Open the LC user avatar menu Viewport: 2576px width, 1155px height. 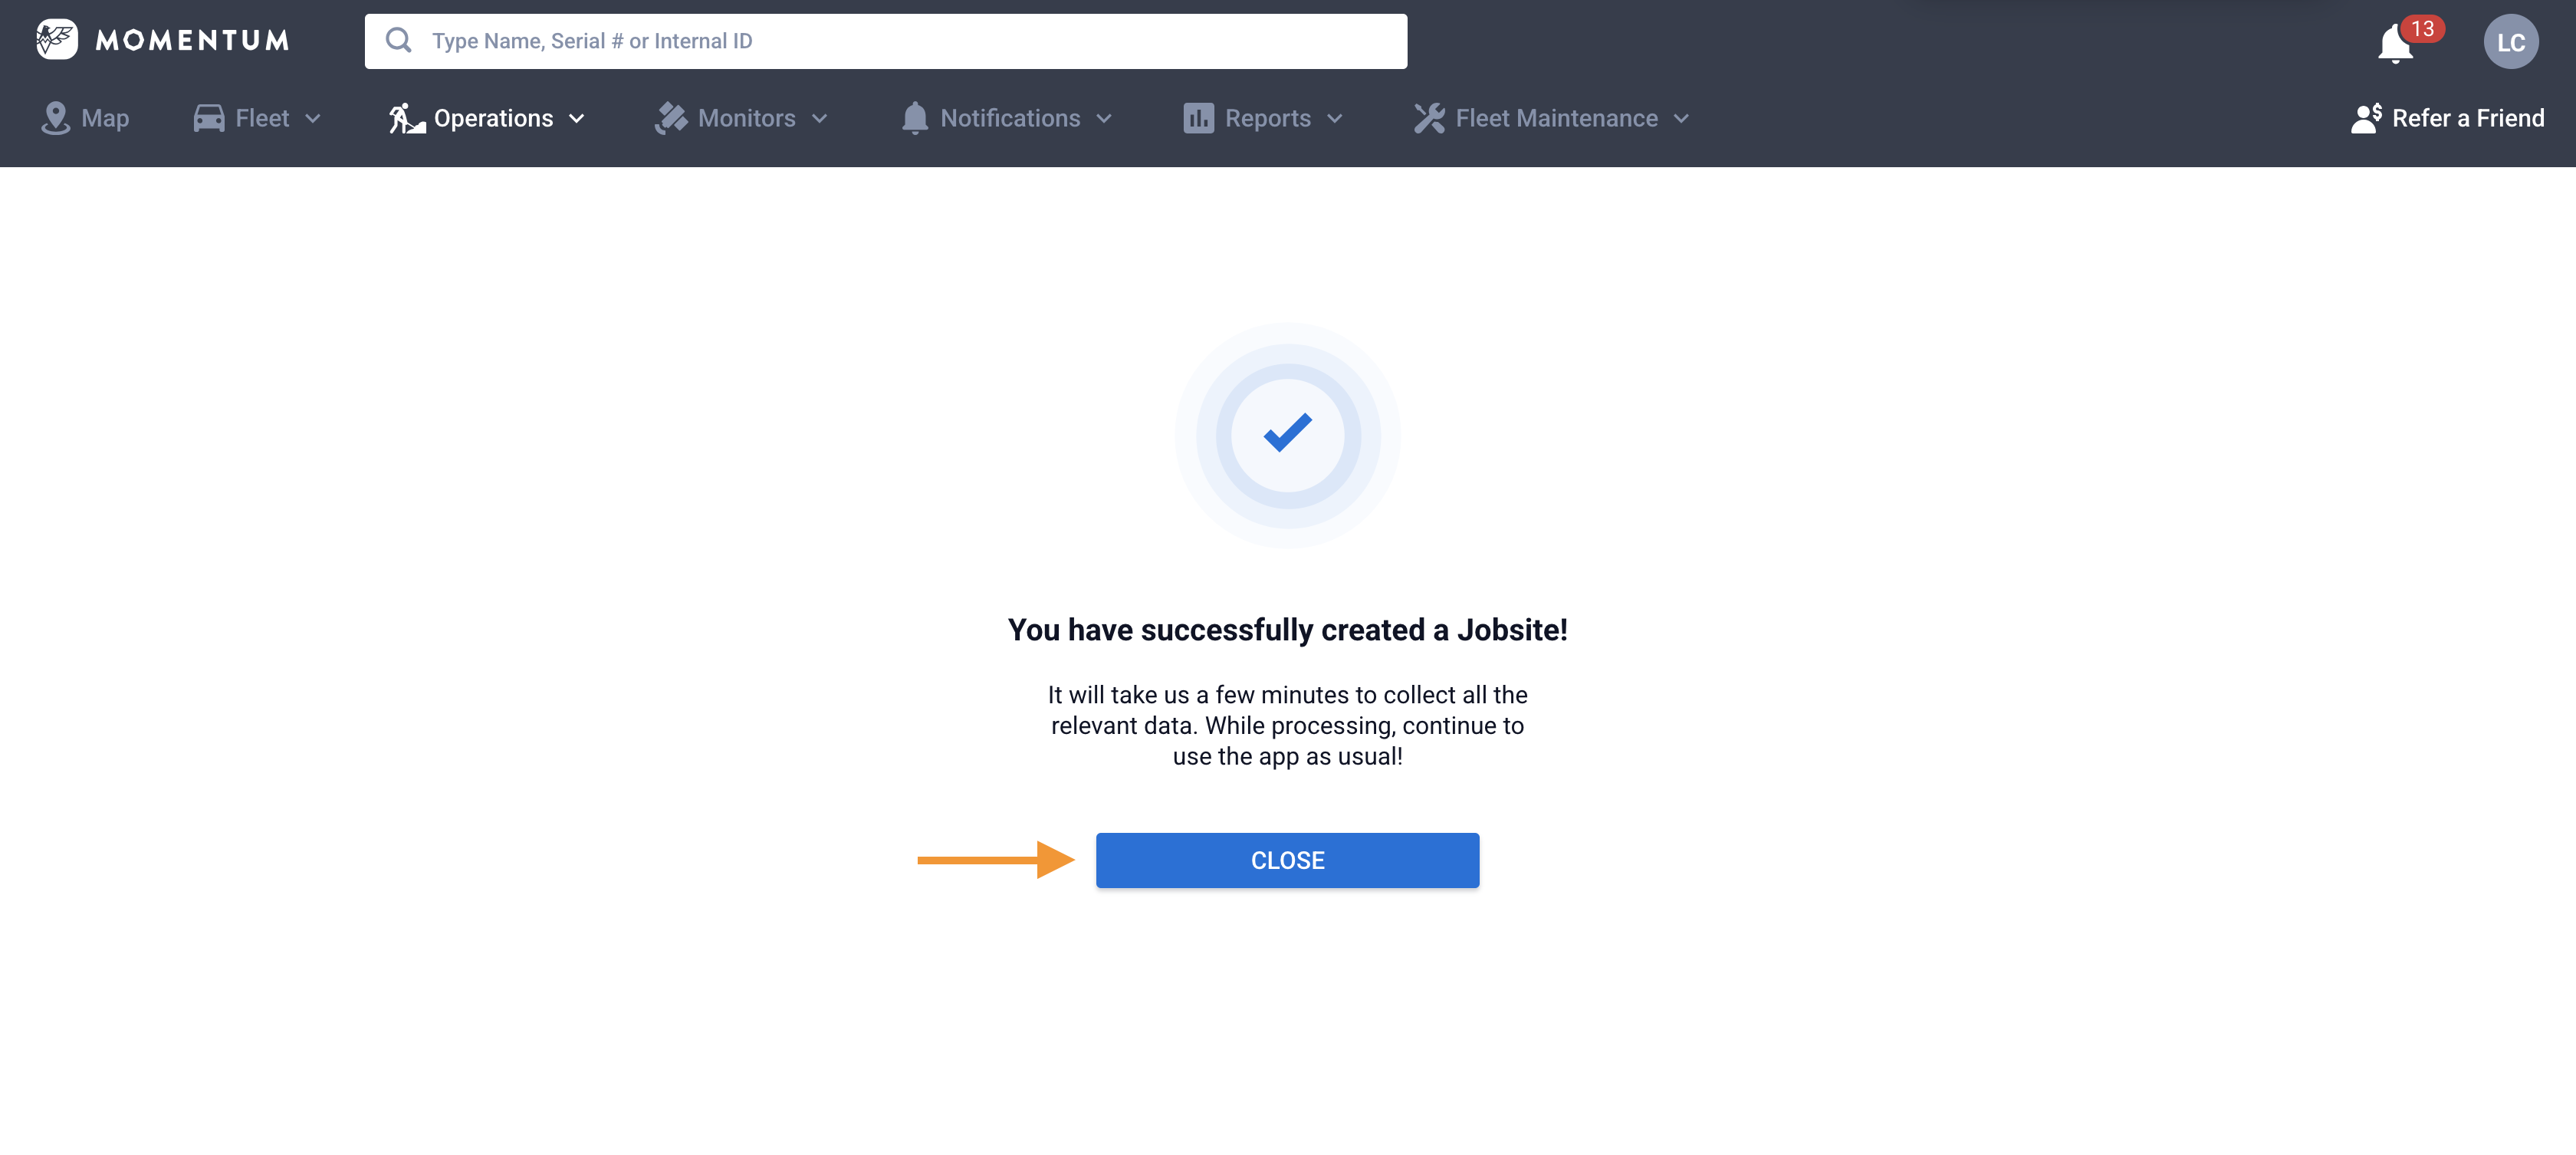pos(2510,42)
